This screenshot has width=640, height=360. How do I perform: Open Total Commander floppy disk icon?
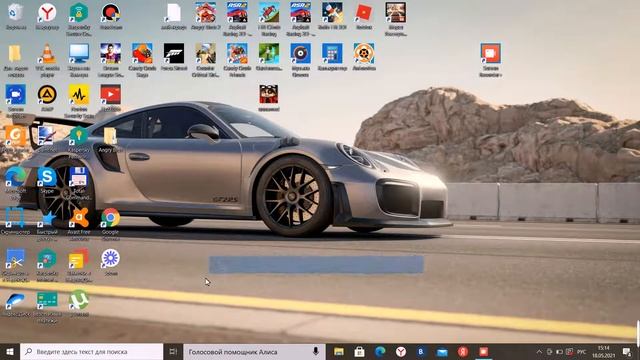coord(79,177)
